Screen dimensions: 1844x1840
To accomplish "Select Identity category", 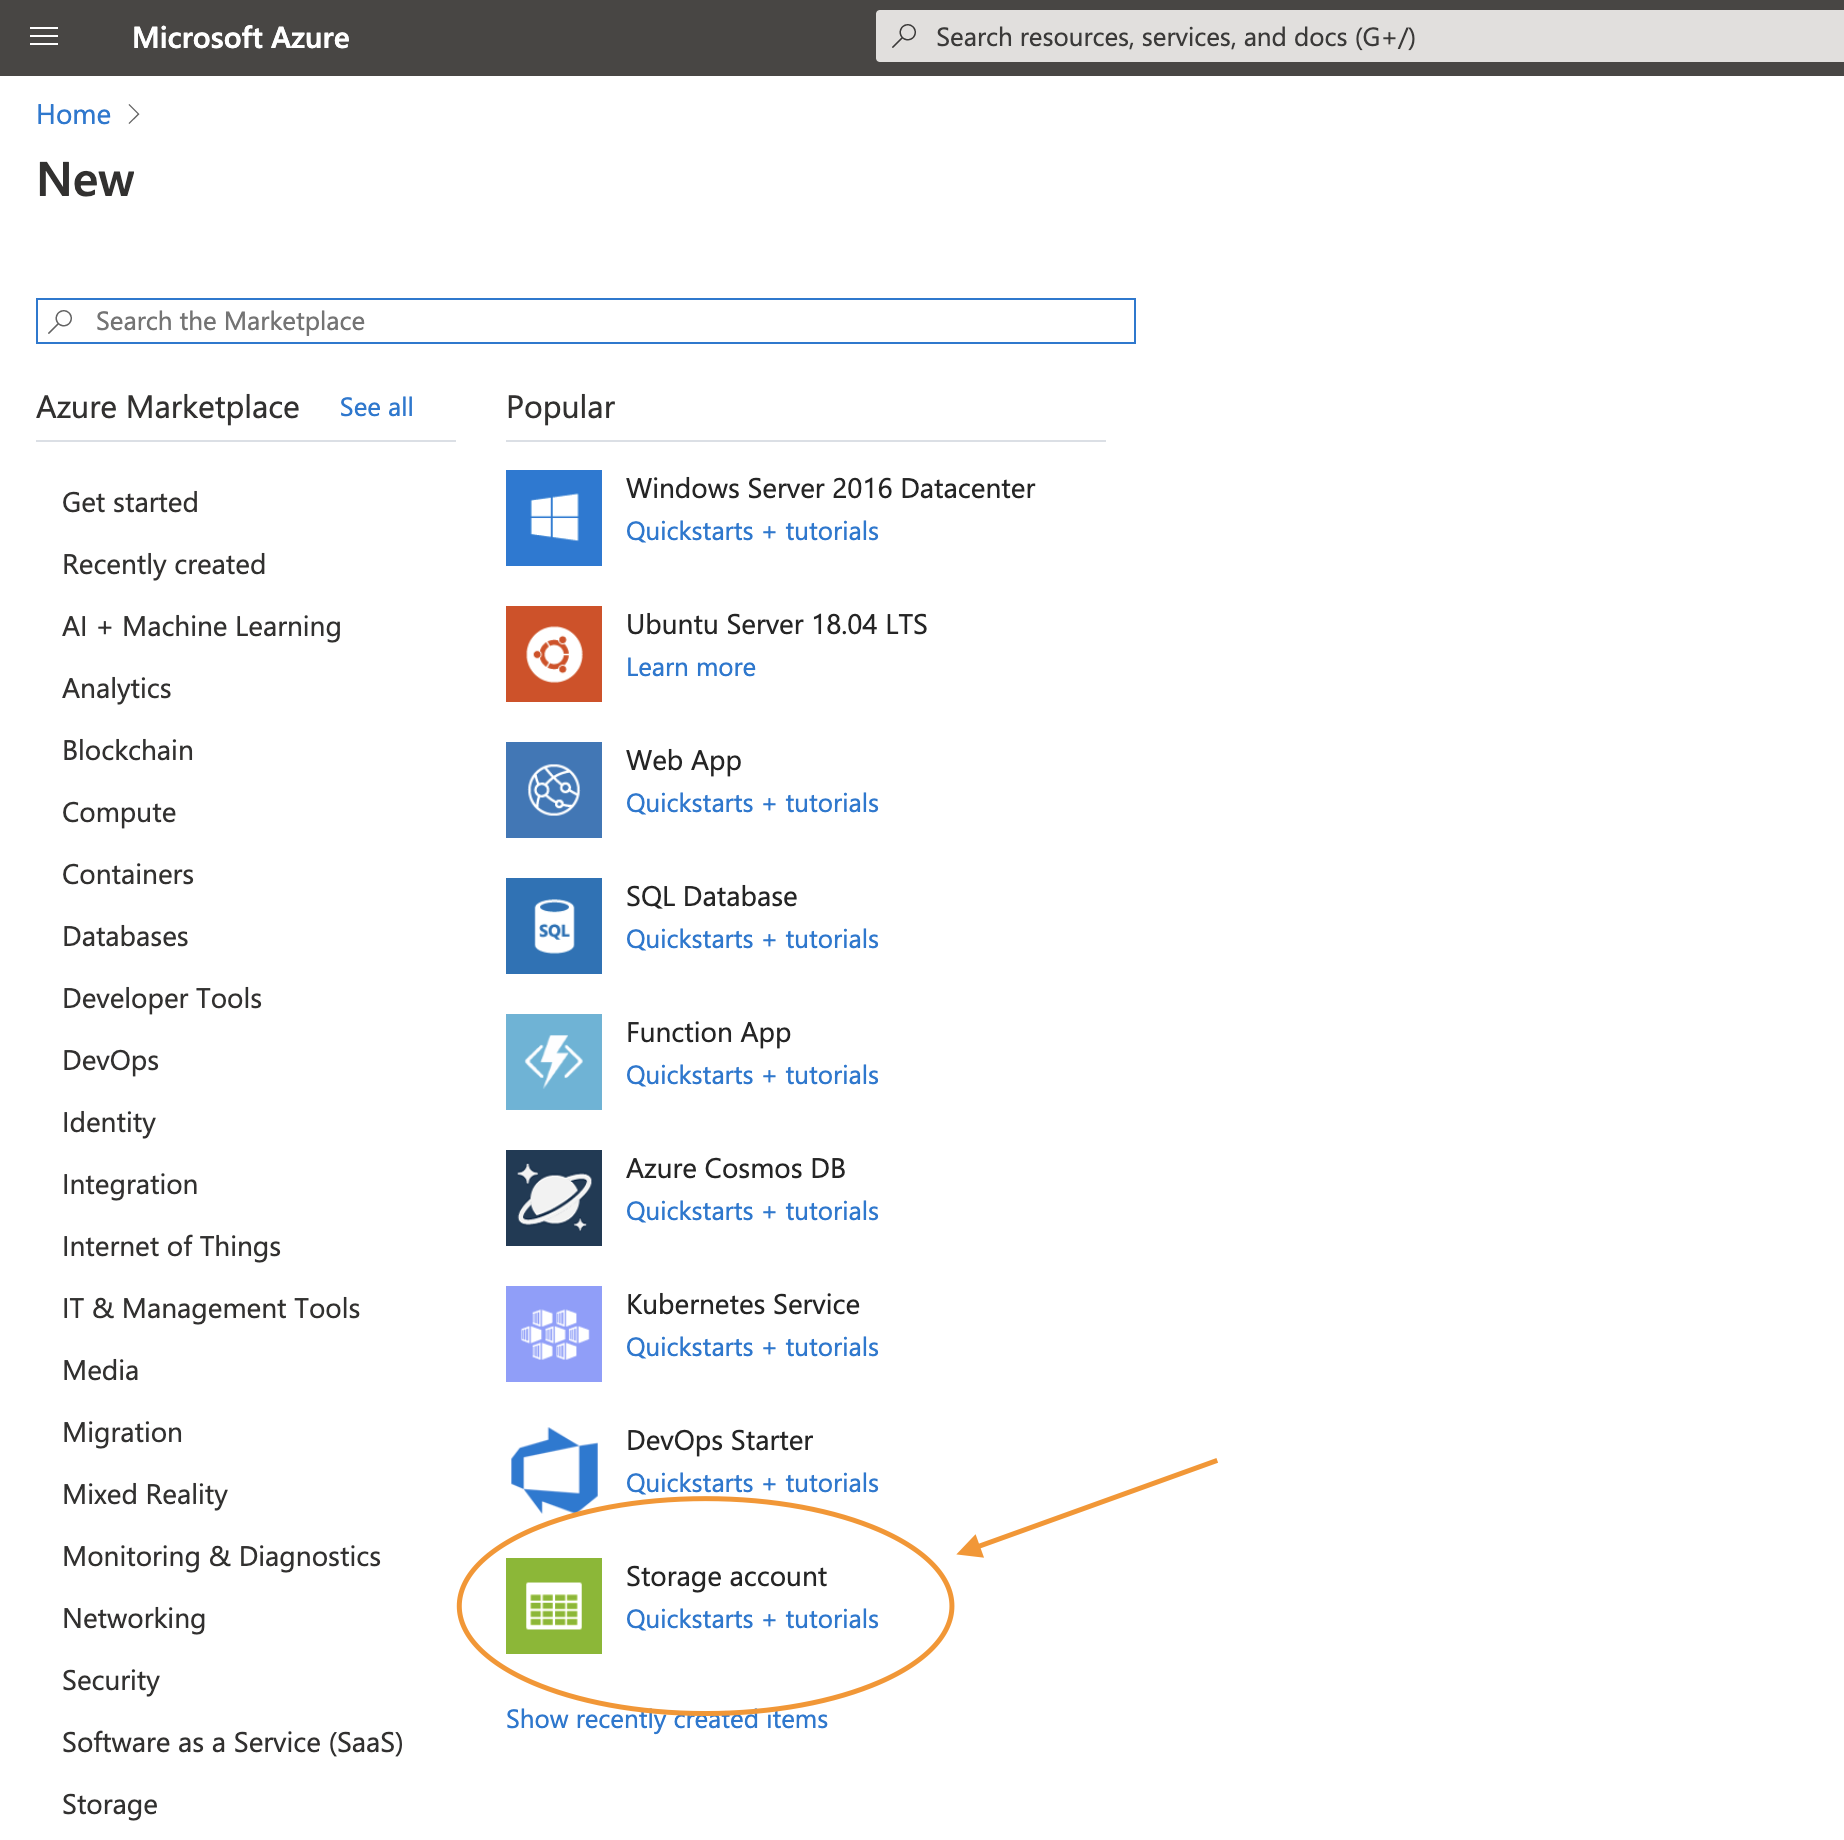I will click(x=109, y=1122).
